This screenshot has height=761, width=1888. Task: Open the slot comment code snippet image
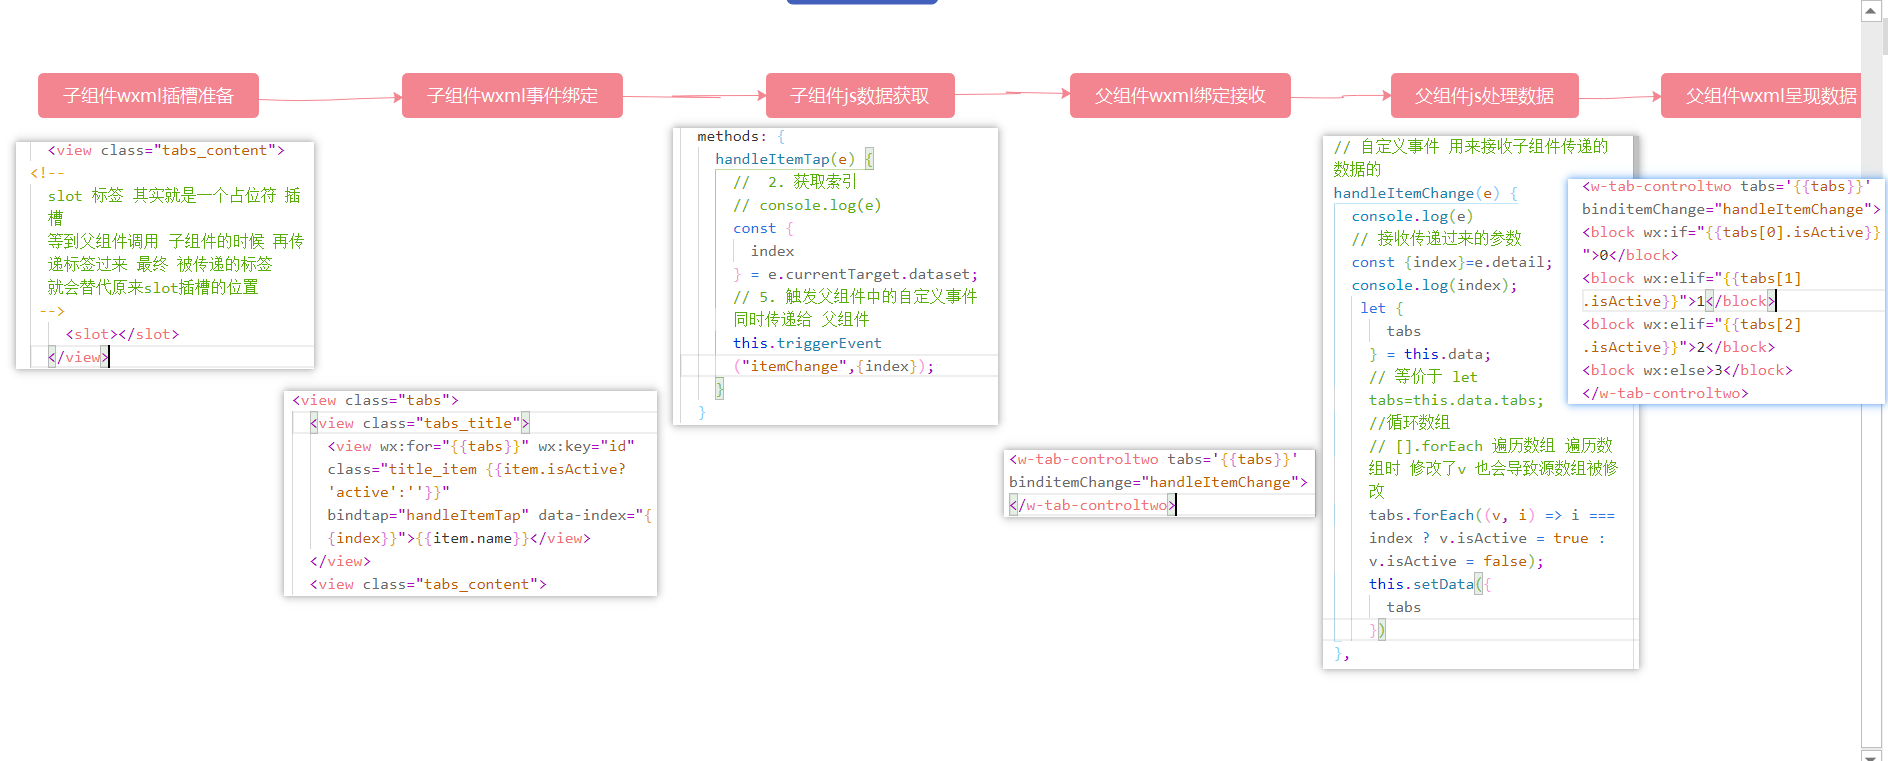coord(165,255)
